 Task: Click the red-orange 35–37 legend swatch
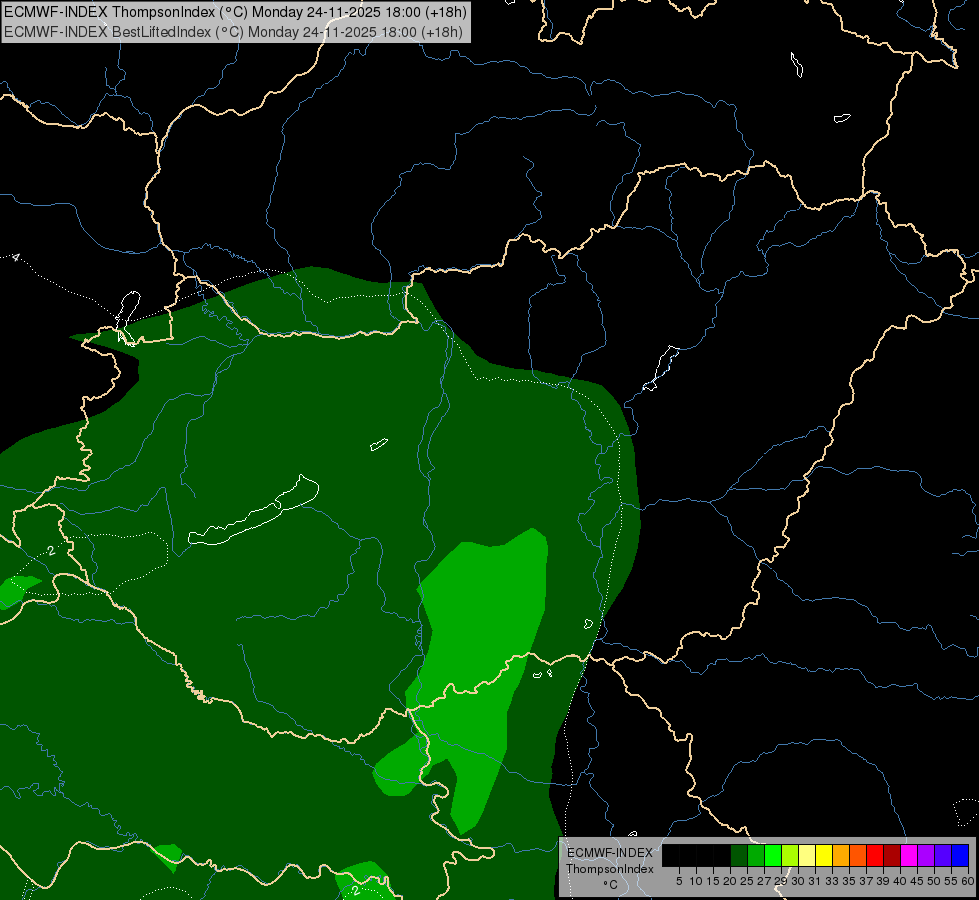point(858,855)
